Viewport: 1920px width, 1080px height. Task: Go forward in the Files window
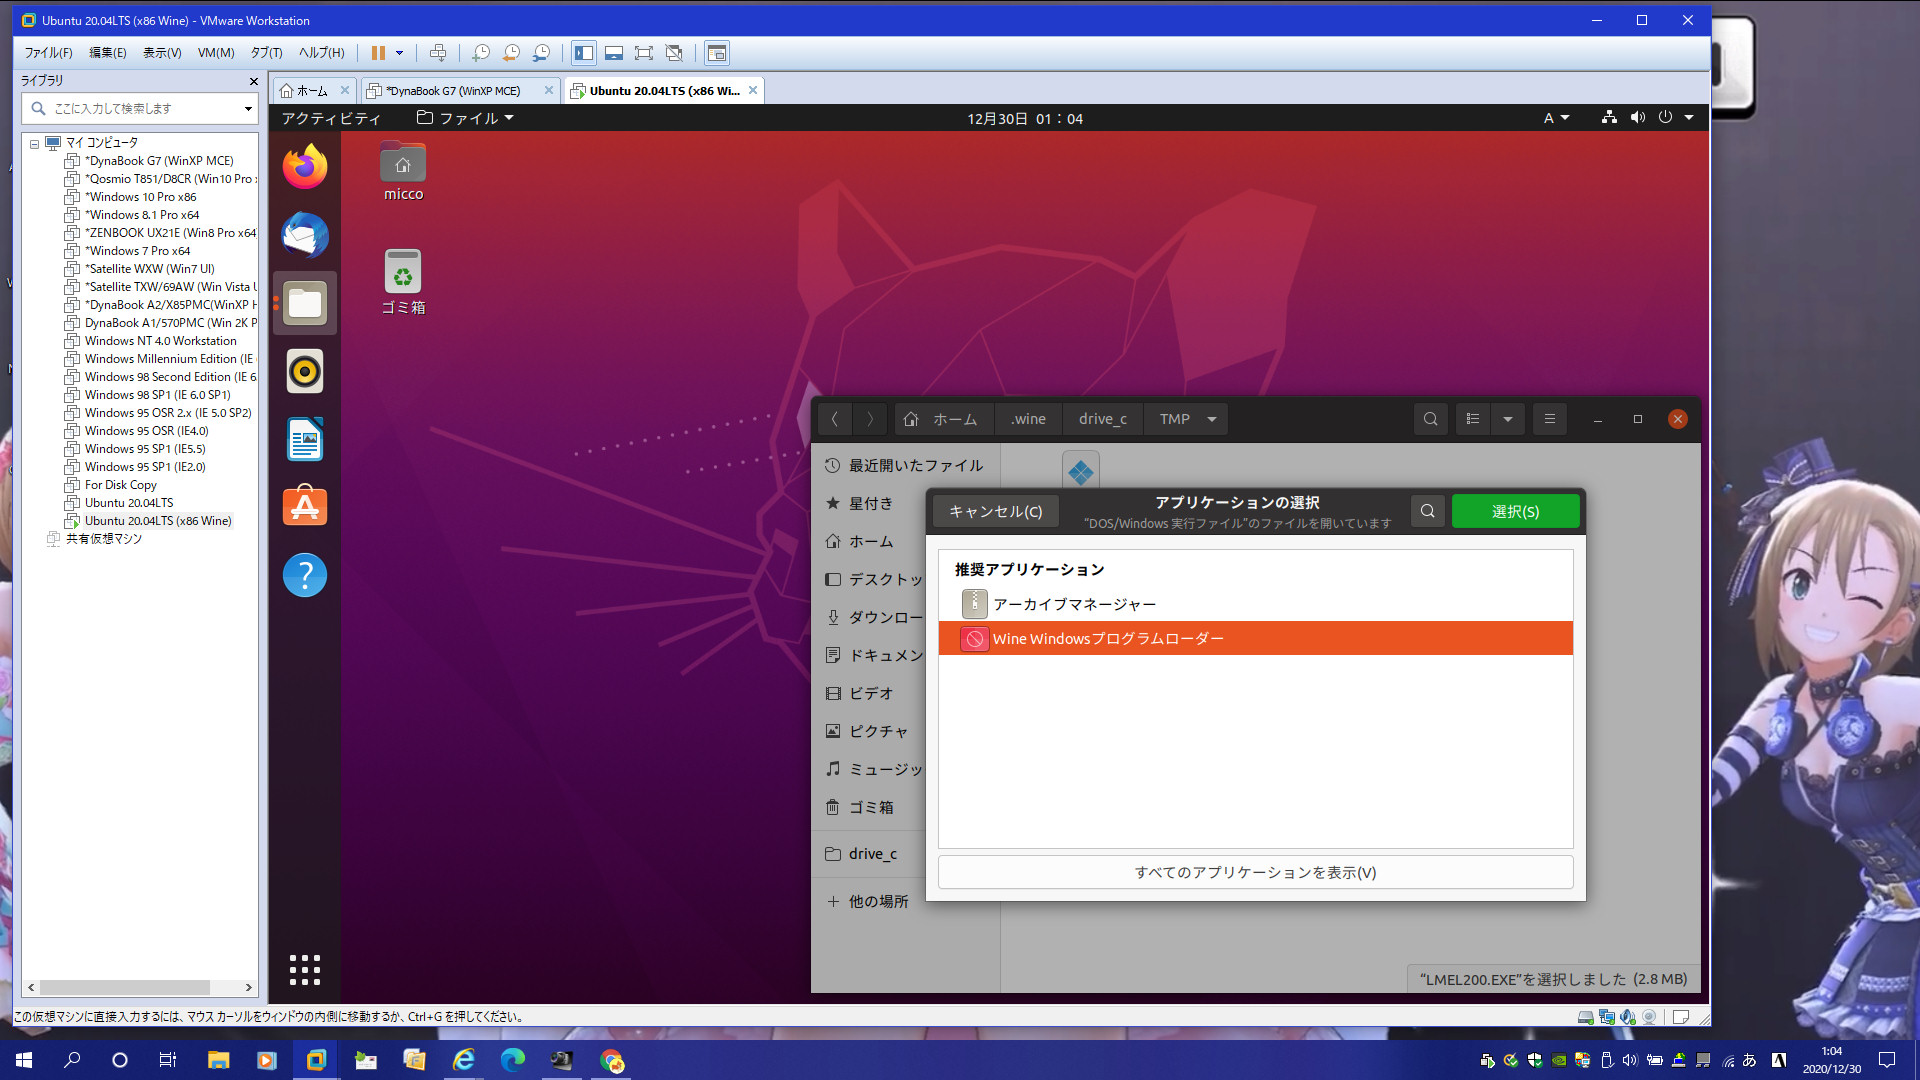pyautogui.click(x=870, y=419)
